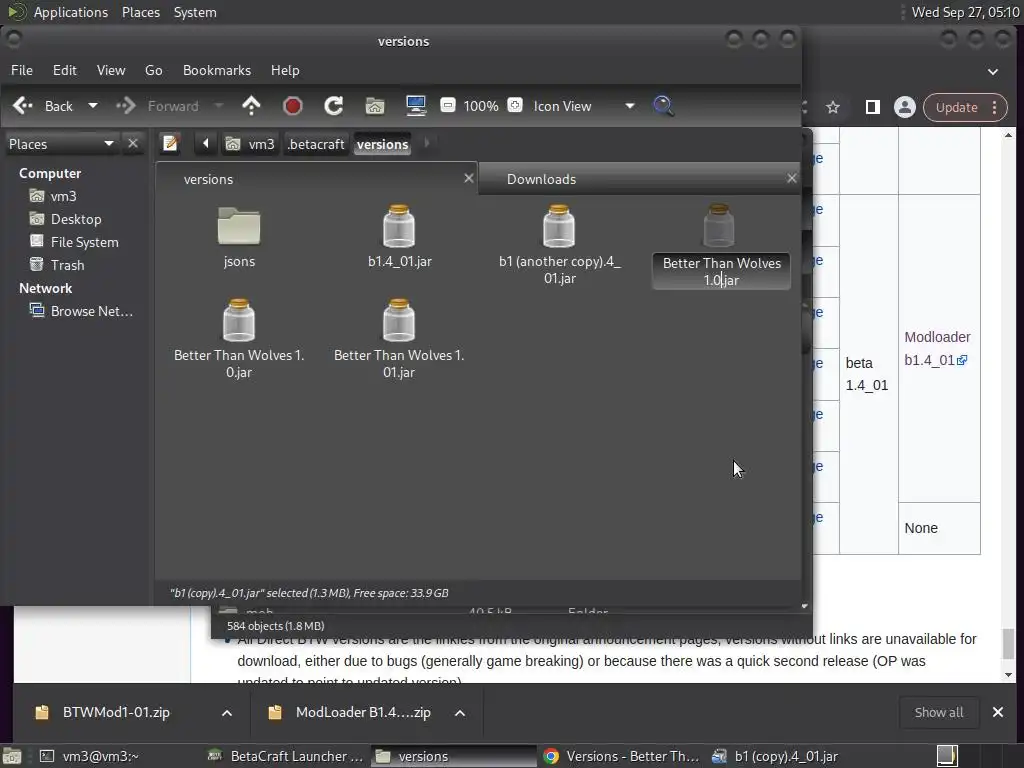Navigate to vm3 in path bar
The image size is (1024, 768).
250,144
